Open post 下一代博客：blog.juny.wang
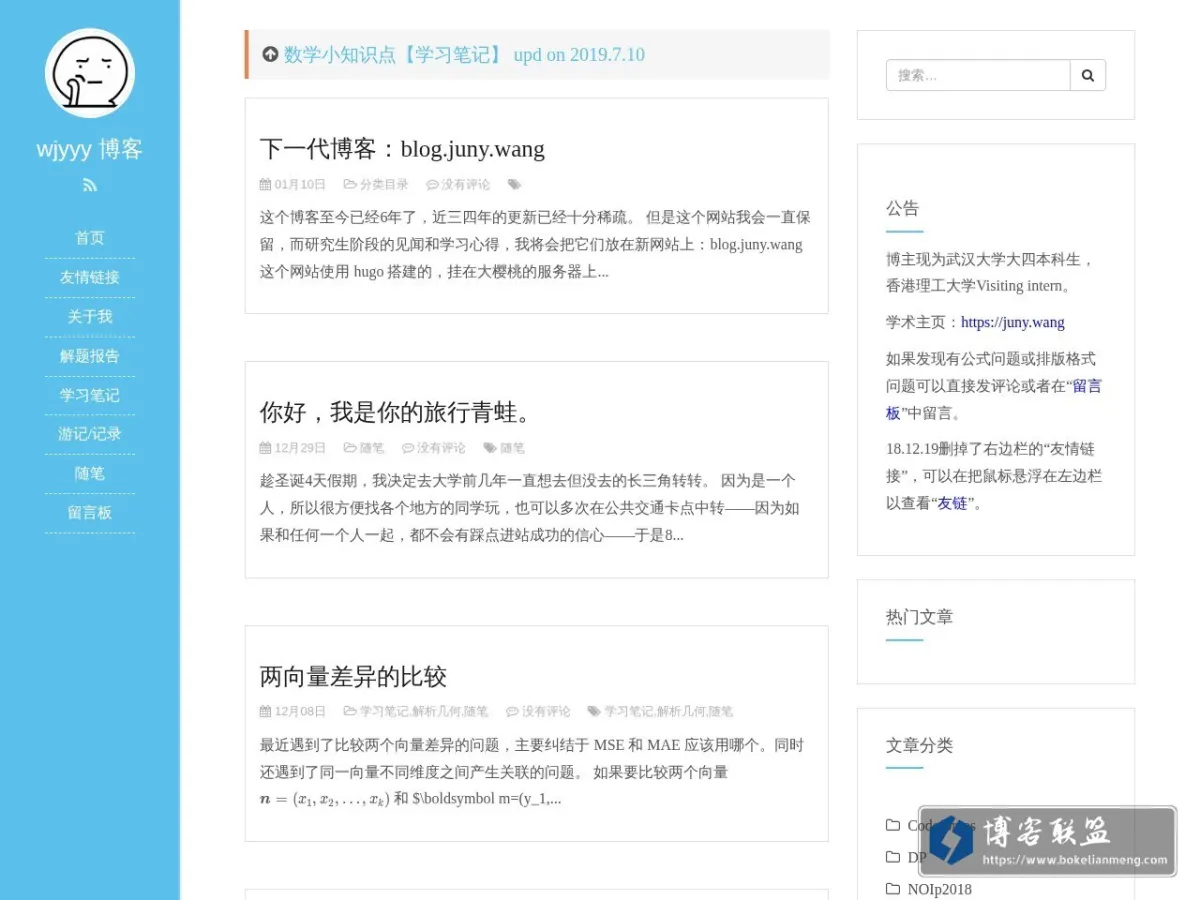The width and height of the screenshot is (1200, 900). pyautogui.click(x=402, y=149)
